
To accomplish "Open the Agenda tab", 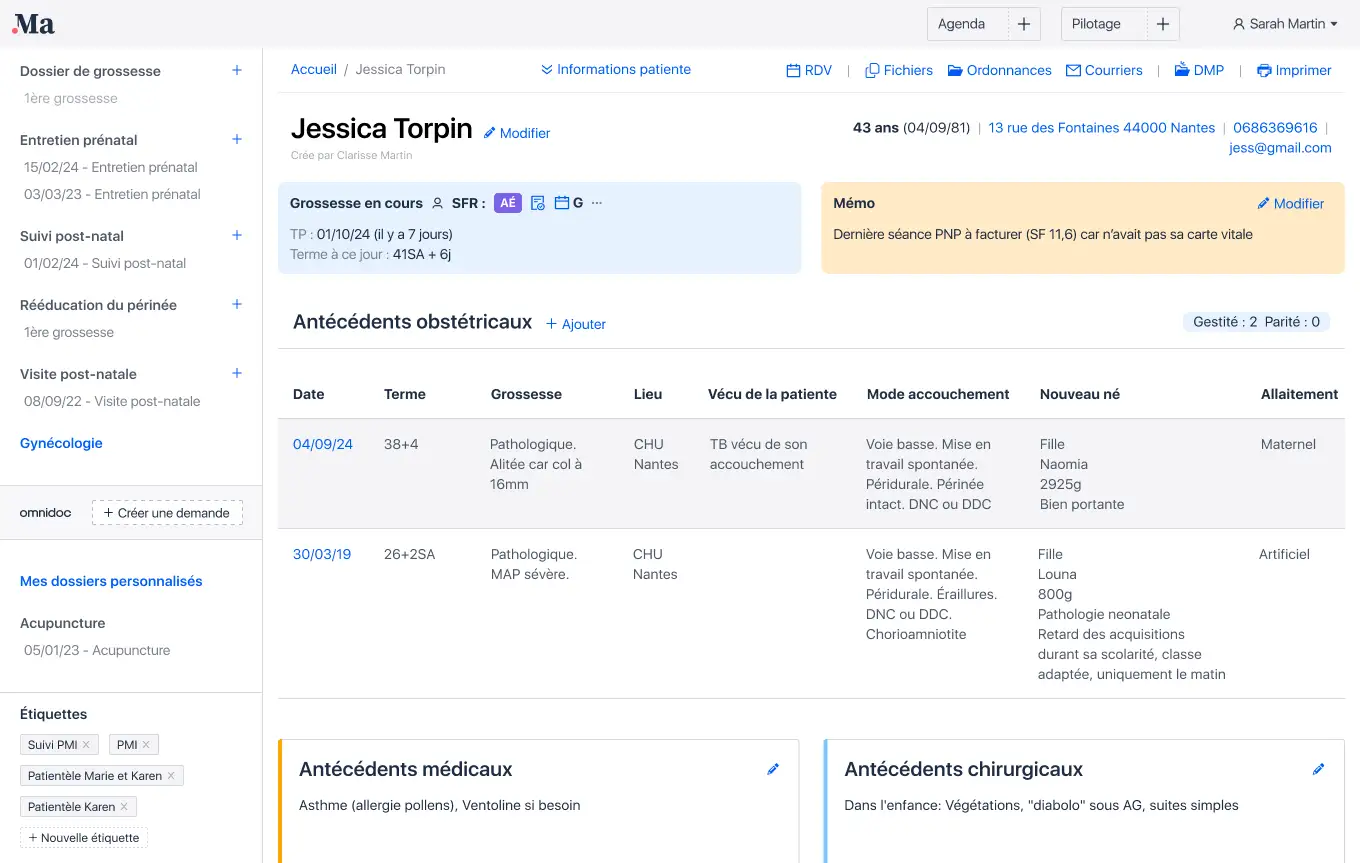I will (x=960, y=23).
